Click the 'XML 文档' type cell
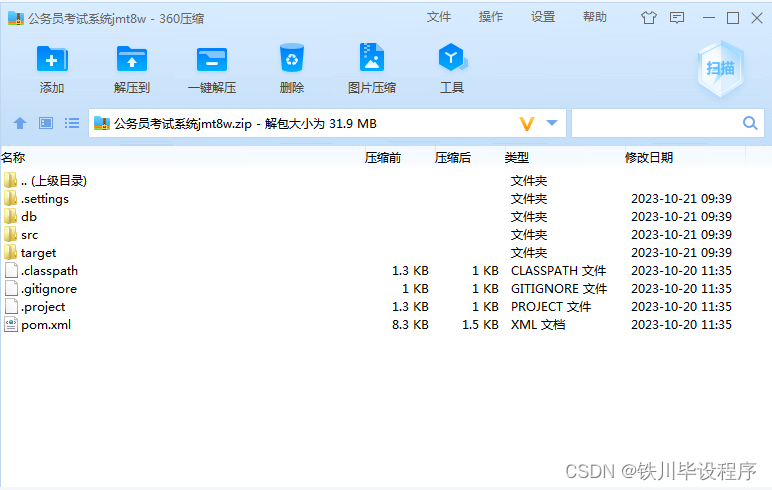Image resolution: width=772 pixels, height=490 pixels. [538, 325]
